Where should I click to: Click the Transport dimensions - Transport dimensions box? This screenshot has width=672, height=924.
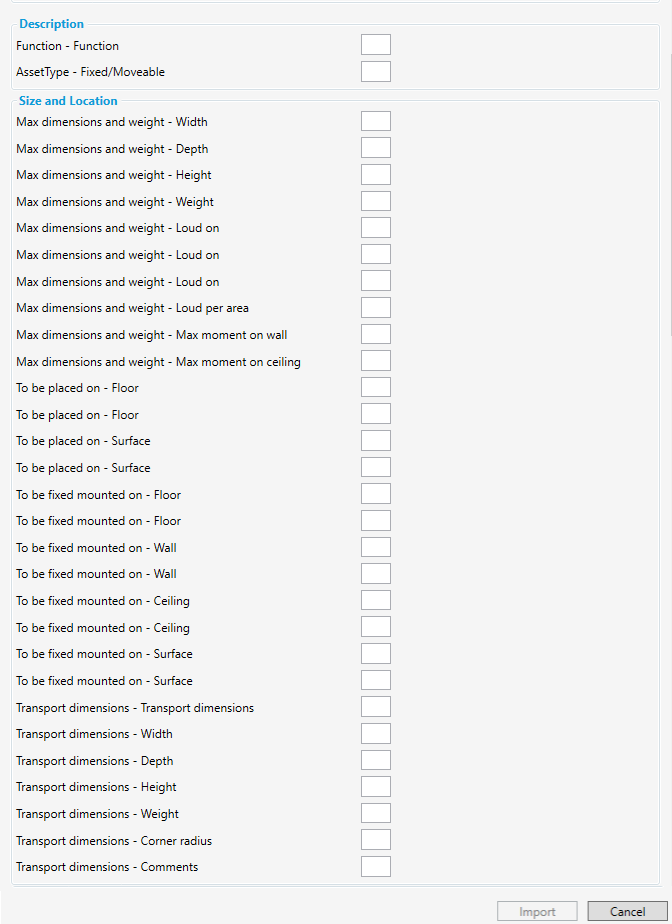point(376,708)
